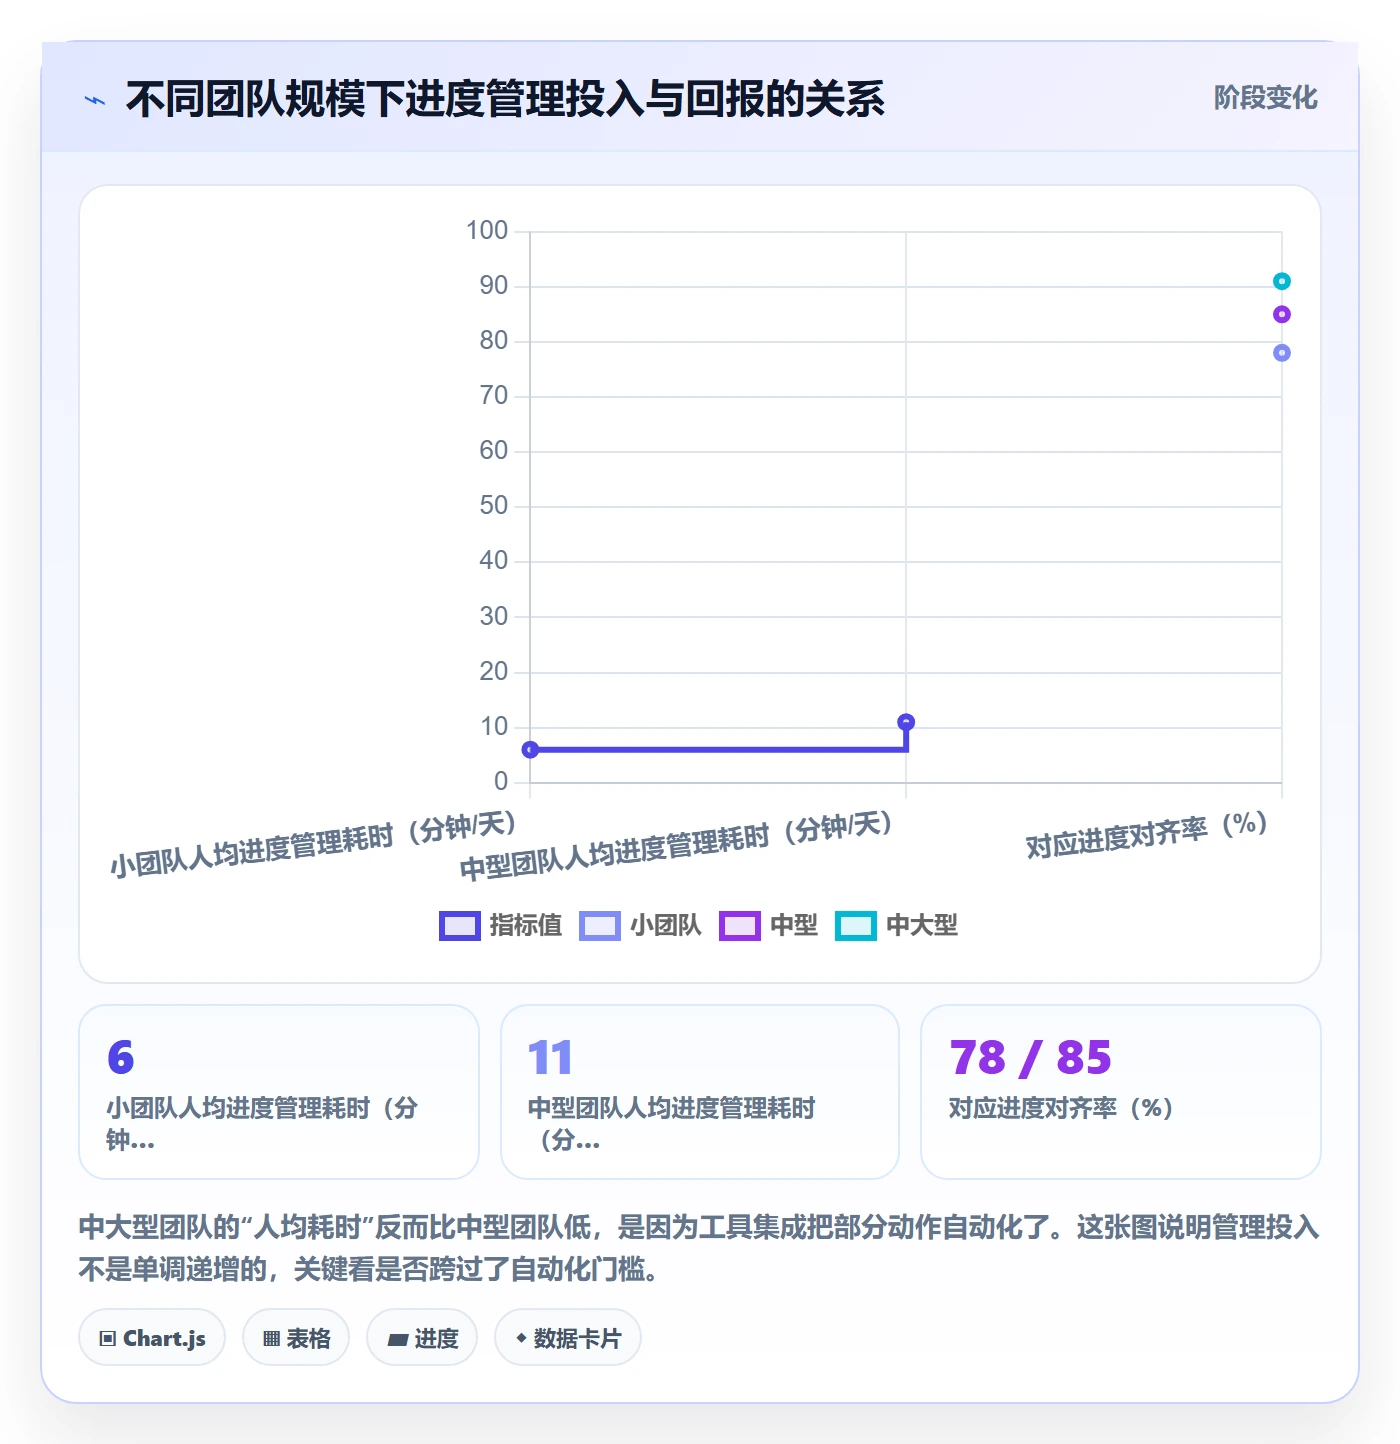Click the 指标值 legend color box
This screenshot has height=1444, width=1400.
[460, 926]
